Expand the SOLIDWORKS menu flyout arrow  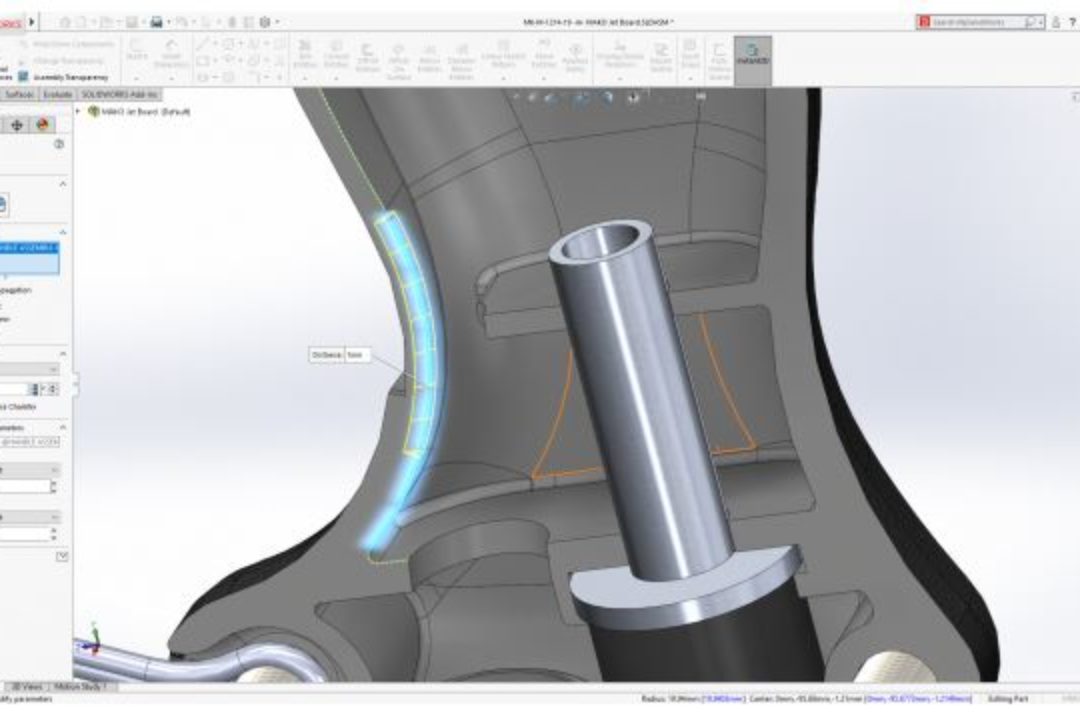pyautogui.click(x=32, y=22)
